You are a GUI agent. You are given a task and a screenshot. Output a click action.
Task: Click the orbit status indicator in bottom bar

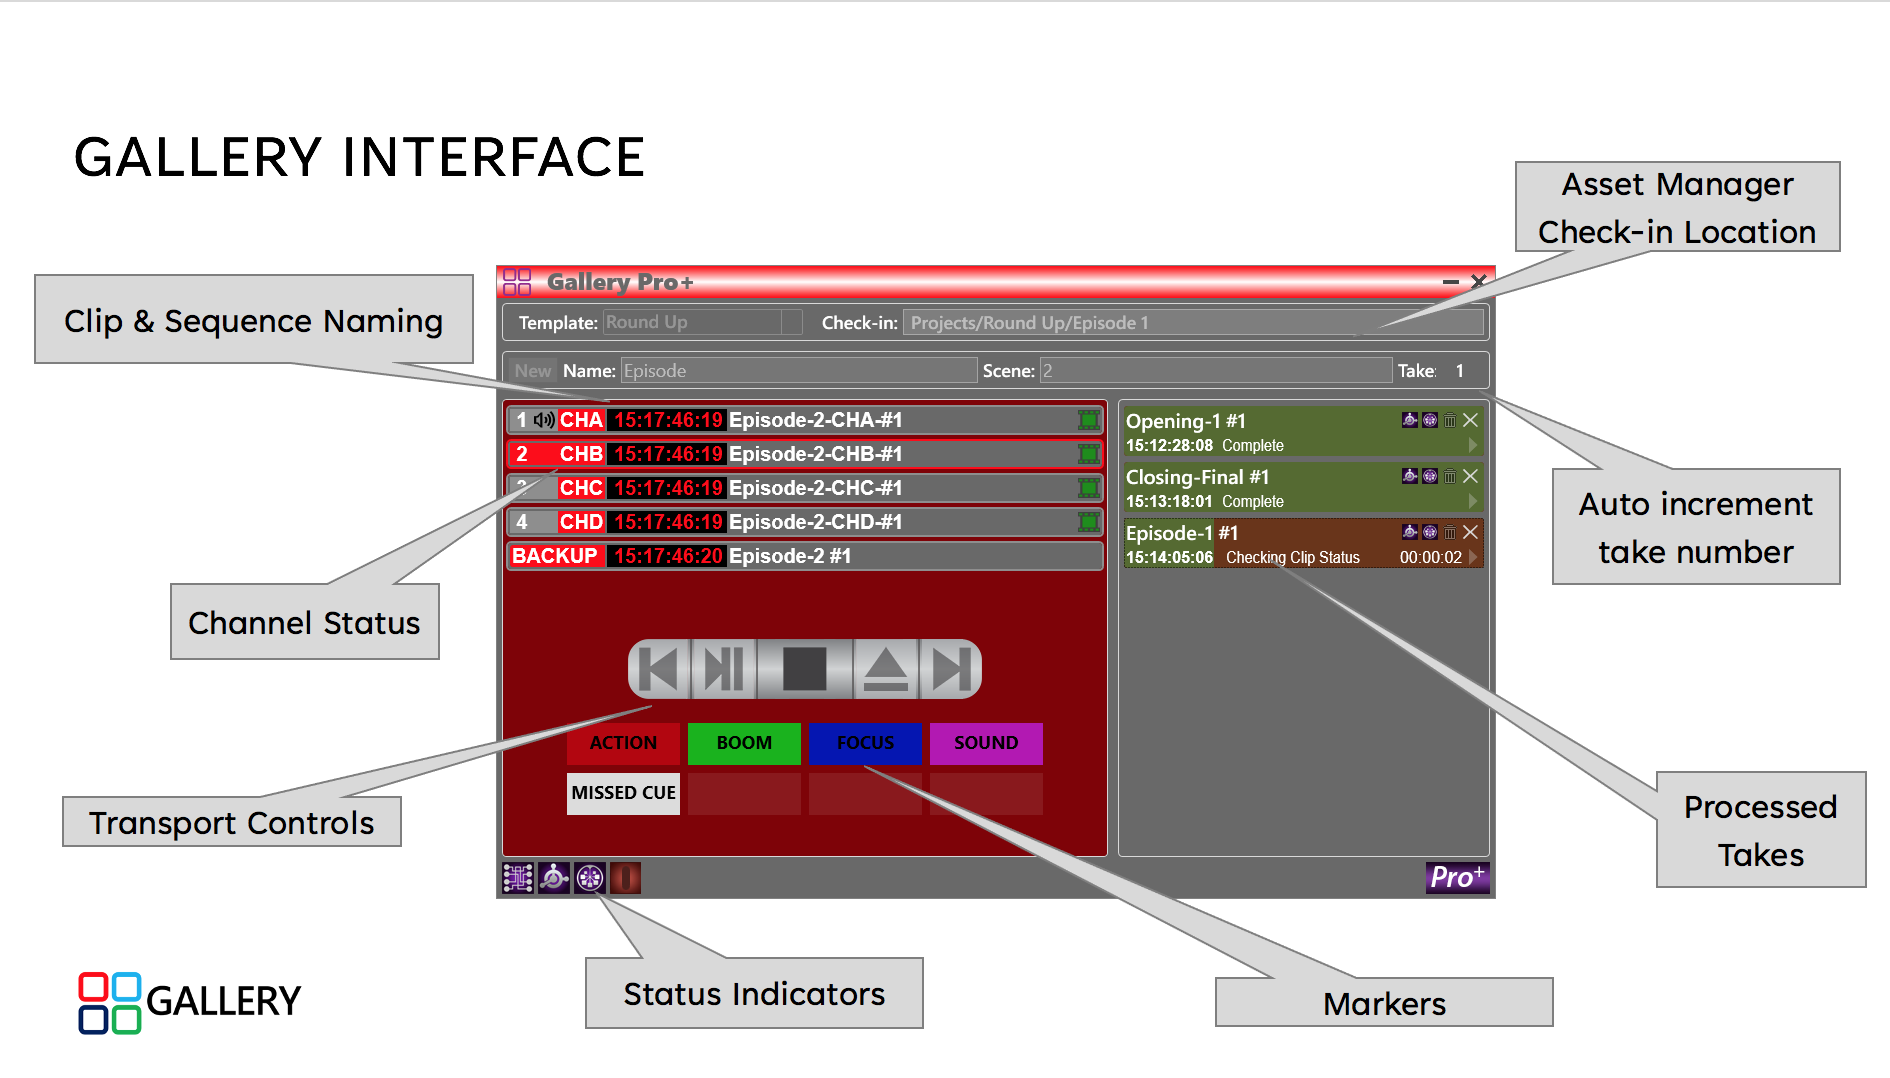[x=554, y=878]
